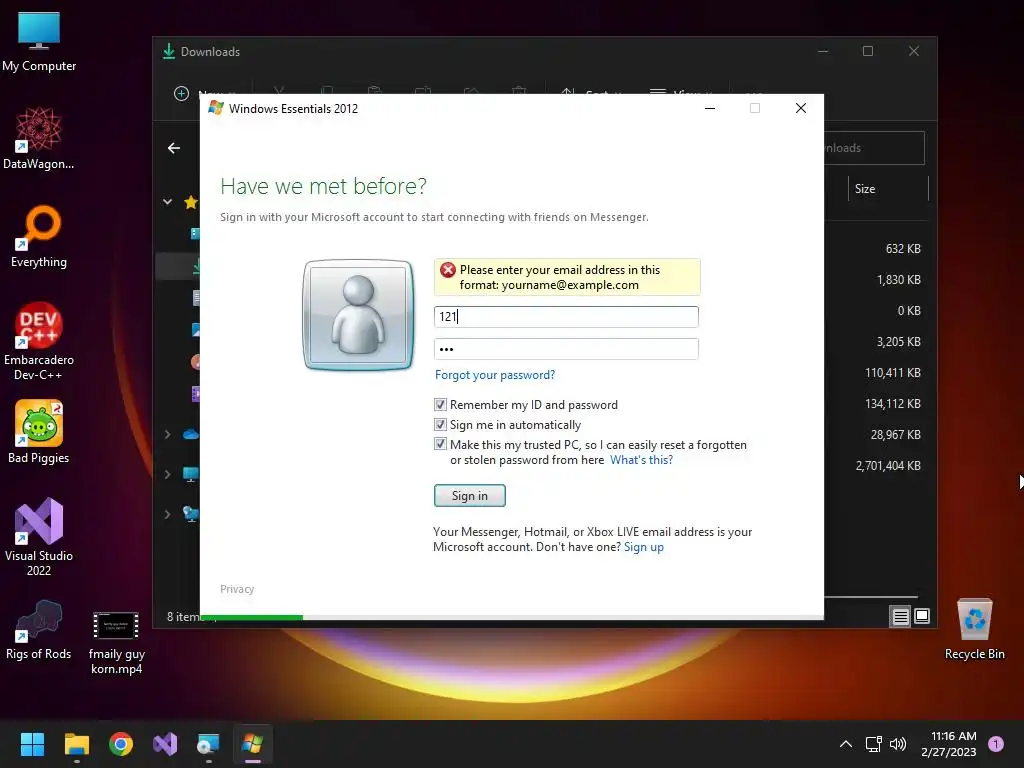Viewport: 1024px width, 768px height.
Task: Launch Everything search desktop shortcut
Action: pos(39,237)
